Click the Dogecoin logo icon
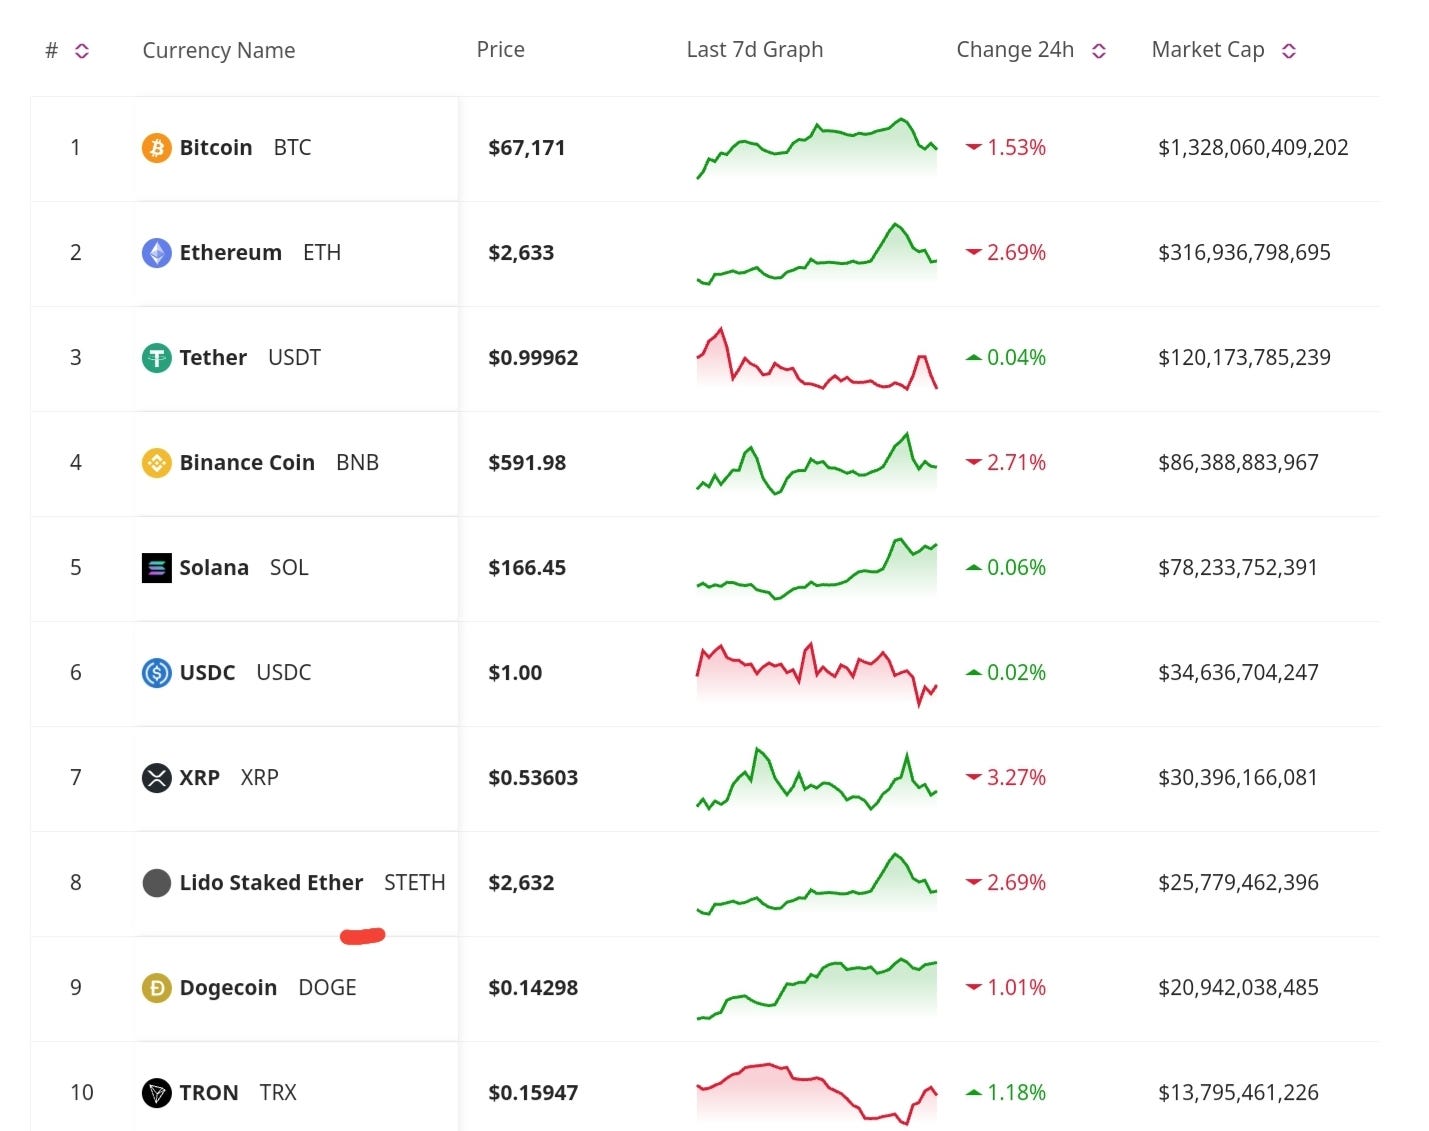The image size is (1429, 1131). [x=156, y=988]
